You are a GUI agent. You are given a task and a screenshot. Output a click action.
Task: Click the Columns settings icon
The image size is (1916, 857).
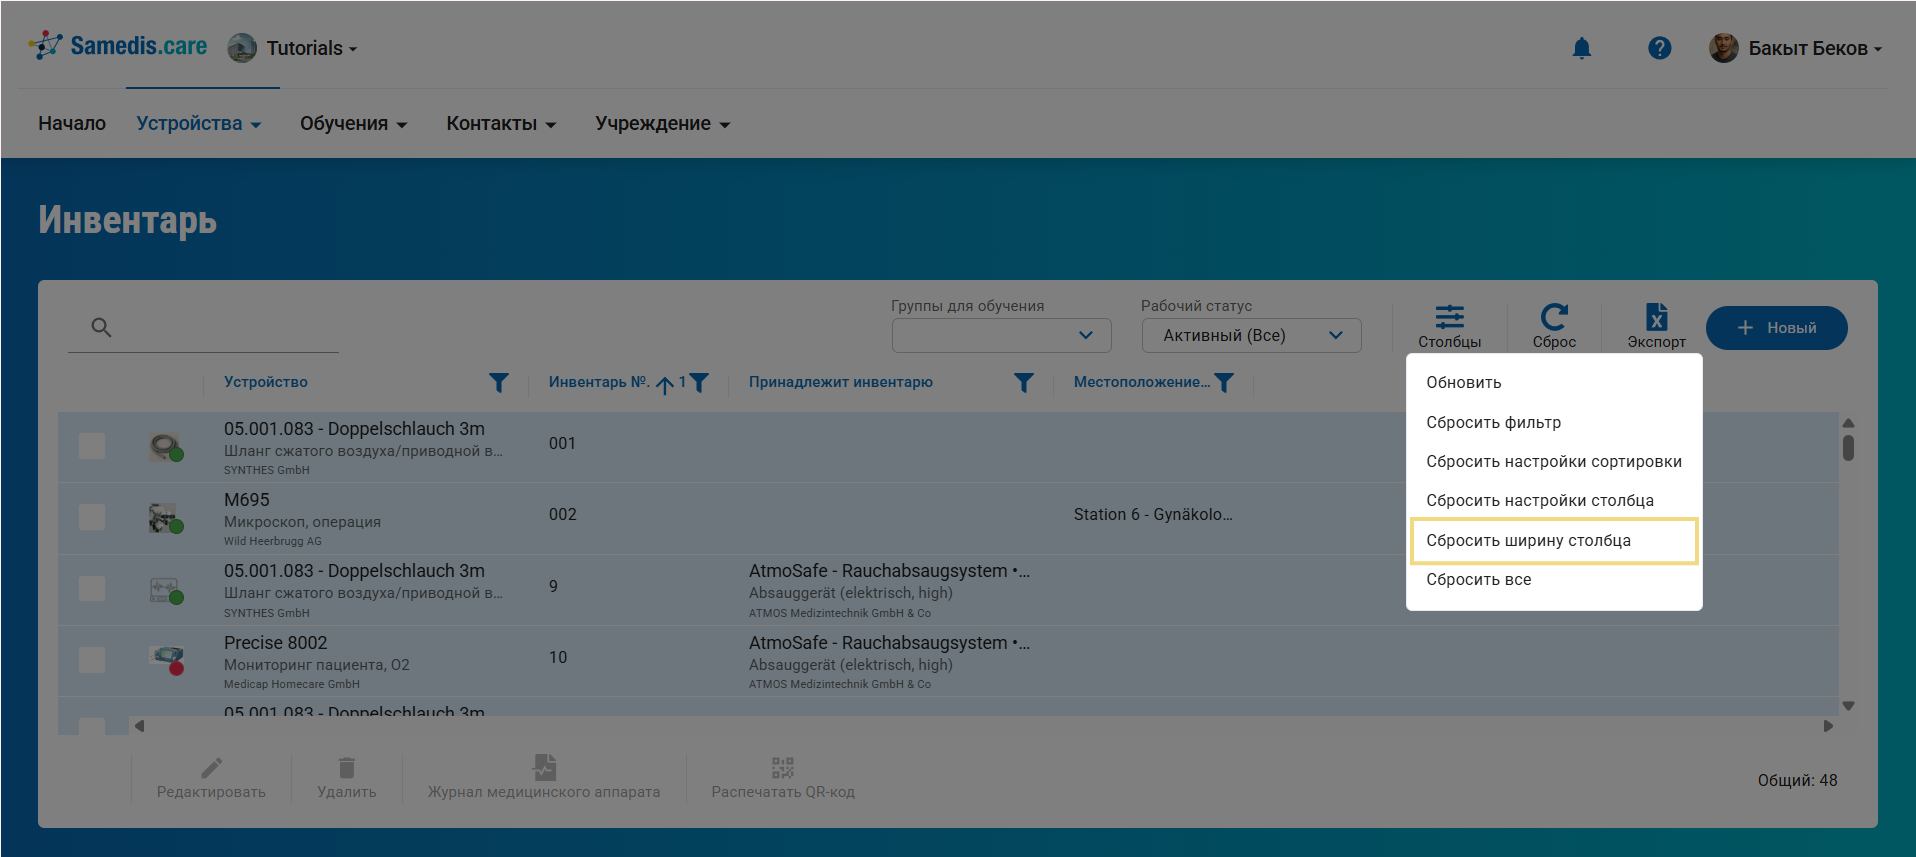pos(1449,318)
